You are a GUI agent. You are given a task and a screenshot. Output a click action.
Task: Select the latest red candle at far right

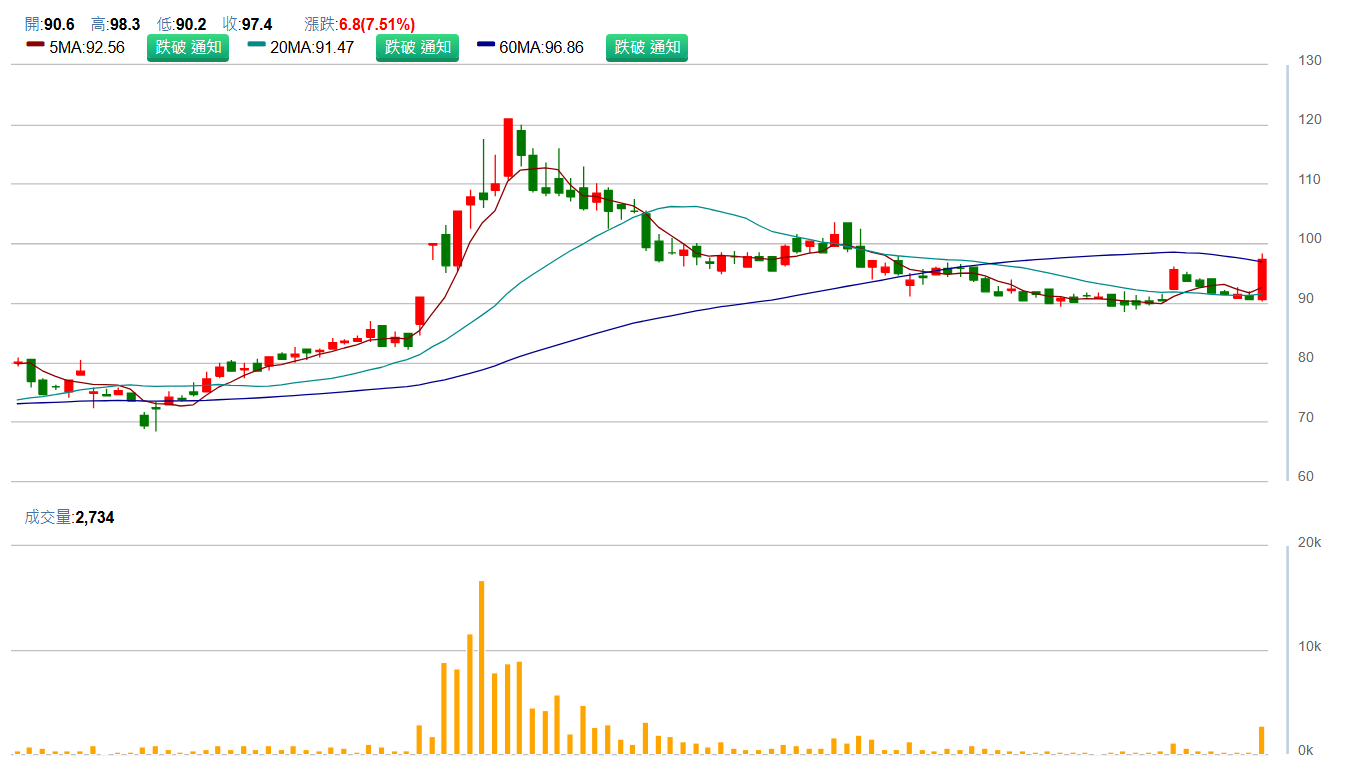pyautogui.click(x=1262, y=279)
